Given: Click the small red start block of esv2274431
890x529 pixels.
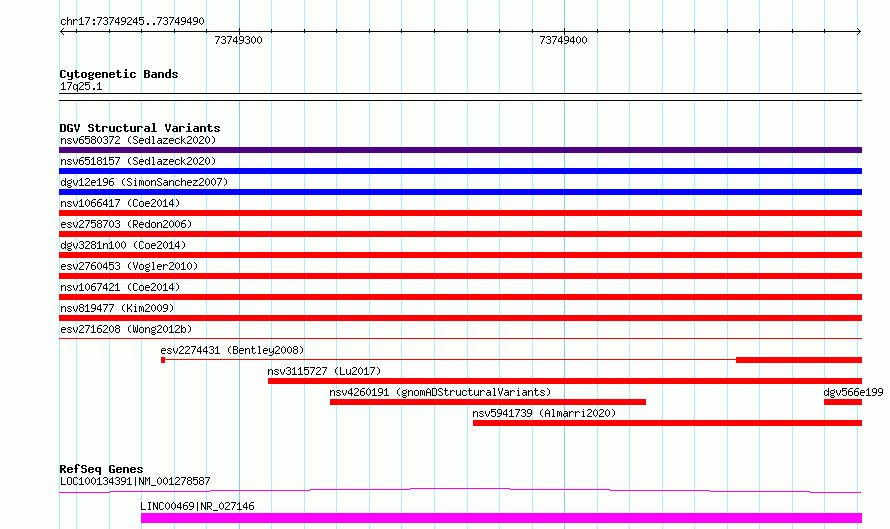Looking at the screenshot, I should coord(163,360).
